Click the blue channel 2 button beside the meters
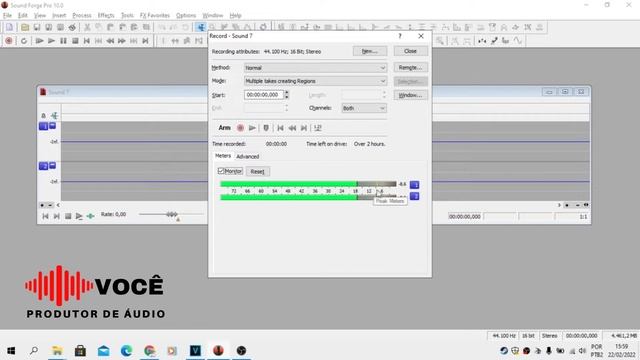Image resolution: width=640 pixels, height=360 pixels. [414, 196]
